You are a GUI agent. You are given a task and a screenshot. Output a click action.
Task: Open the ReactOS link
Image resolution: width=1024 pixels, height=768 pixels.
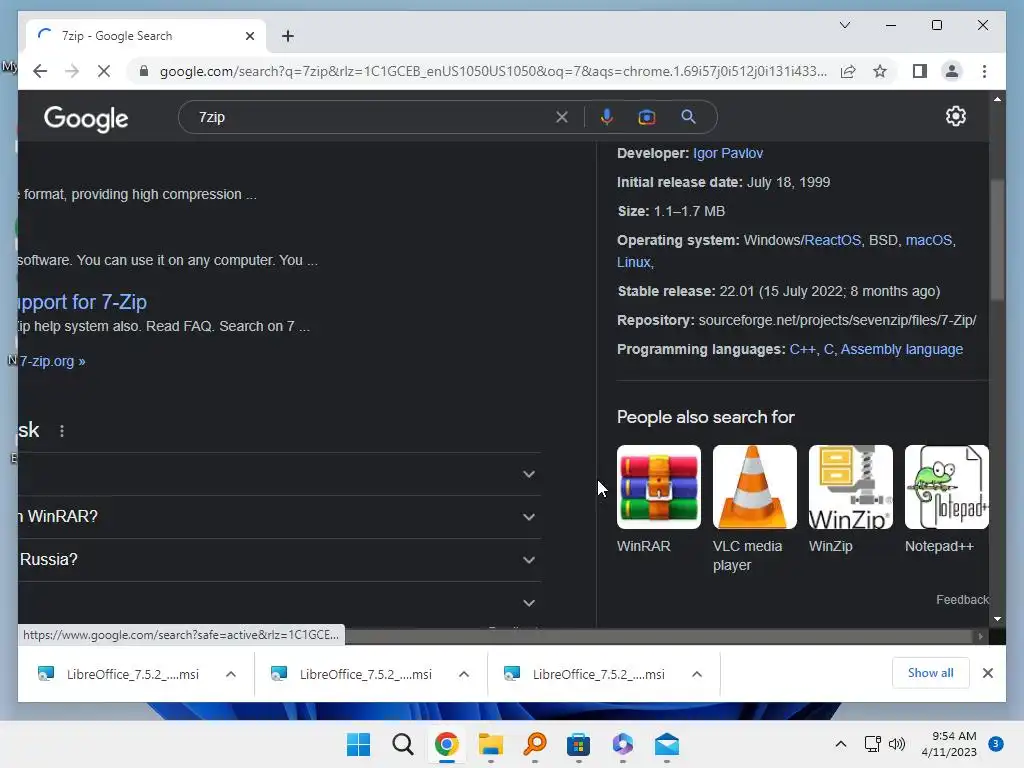(832, 240)
